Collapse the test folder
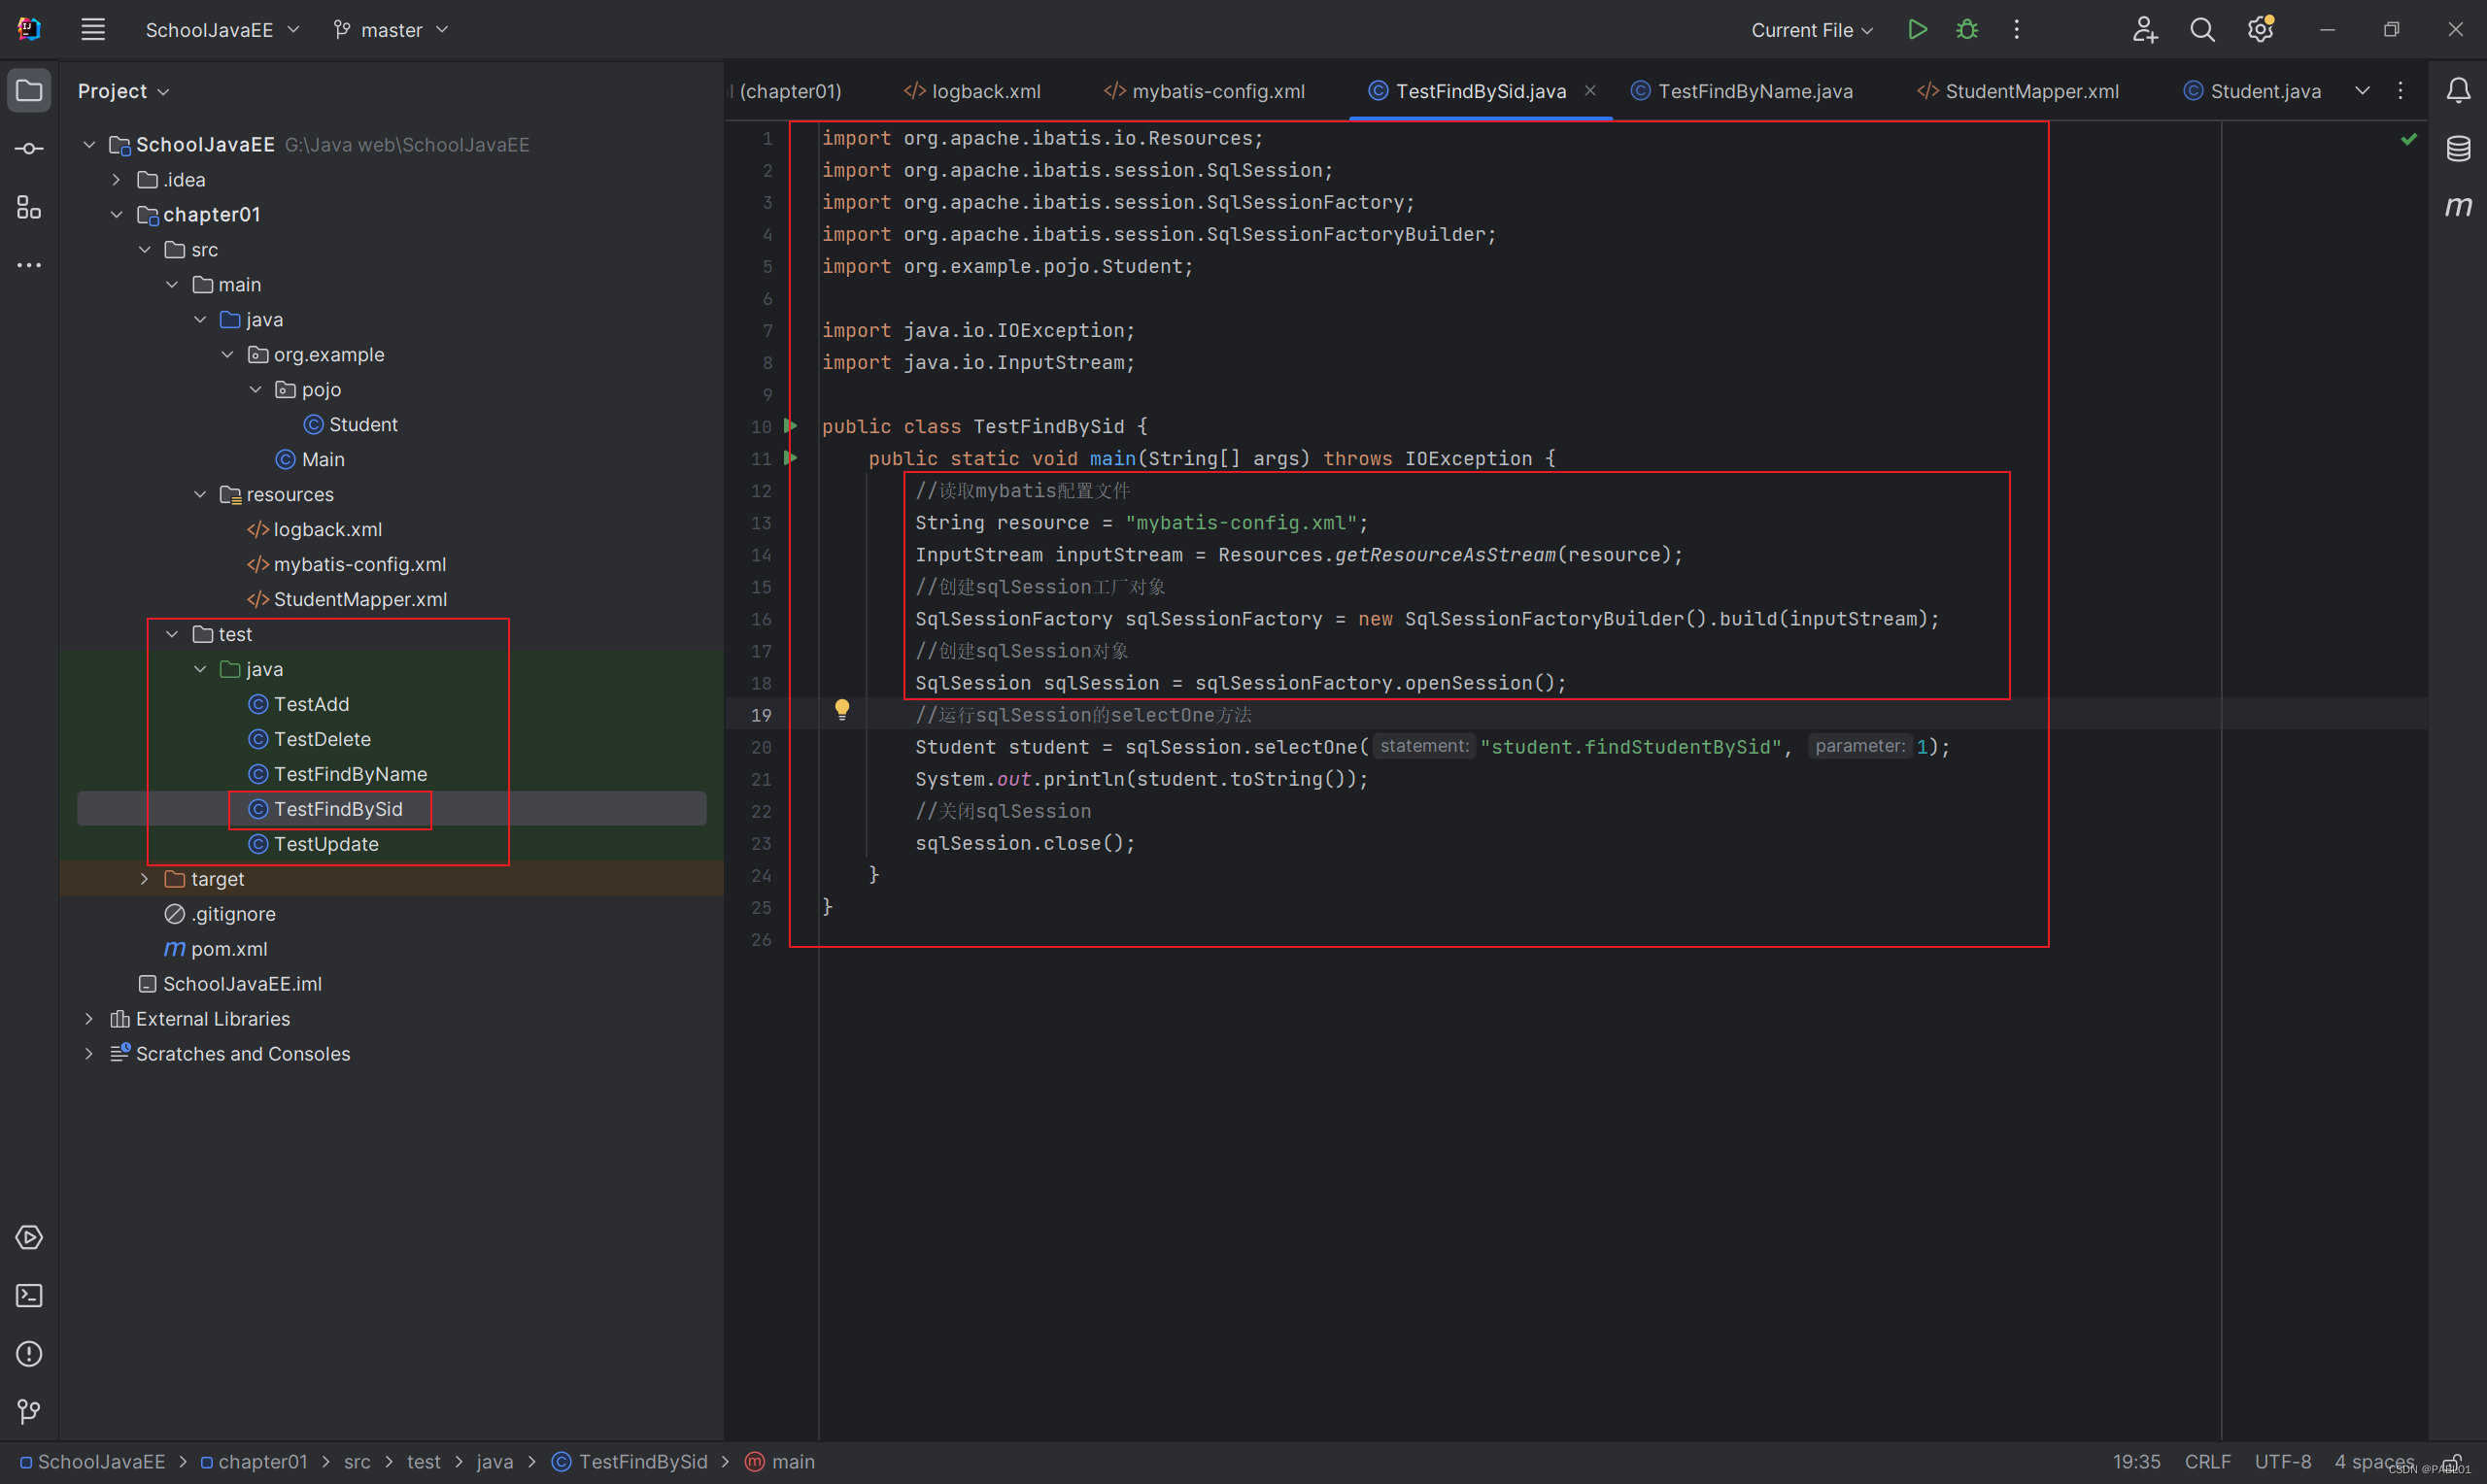The width and height of the screenshot is (2487, 1484). click(172, 635)
